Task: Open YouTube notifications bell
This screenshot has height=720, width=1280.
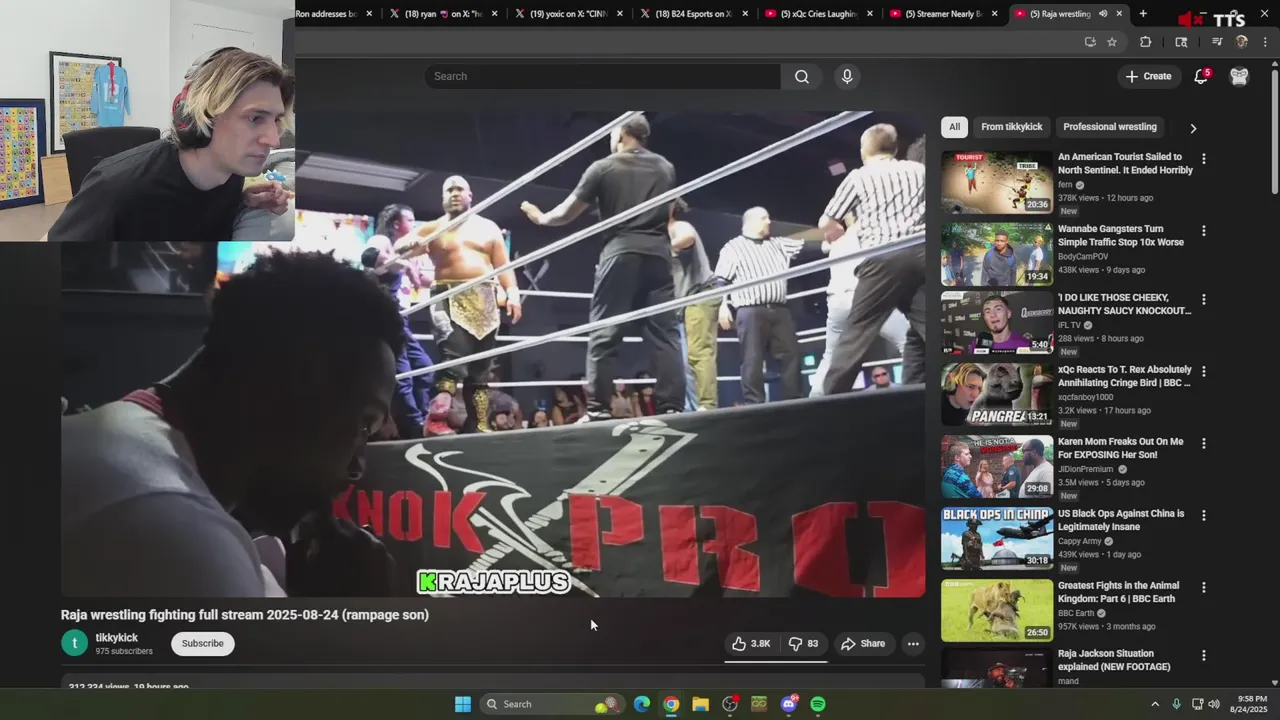Action: 1202,76
